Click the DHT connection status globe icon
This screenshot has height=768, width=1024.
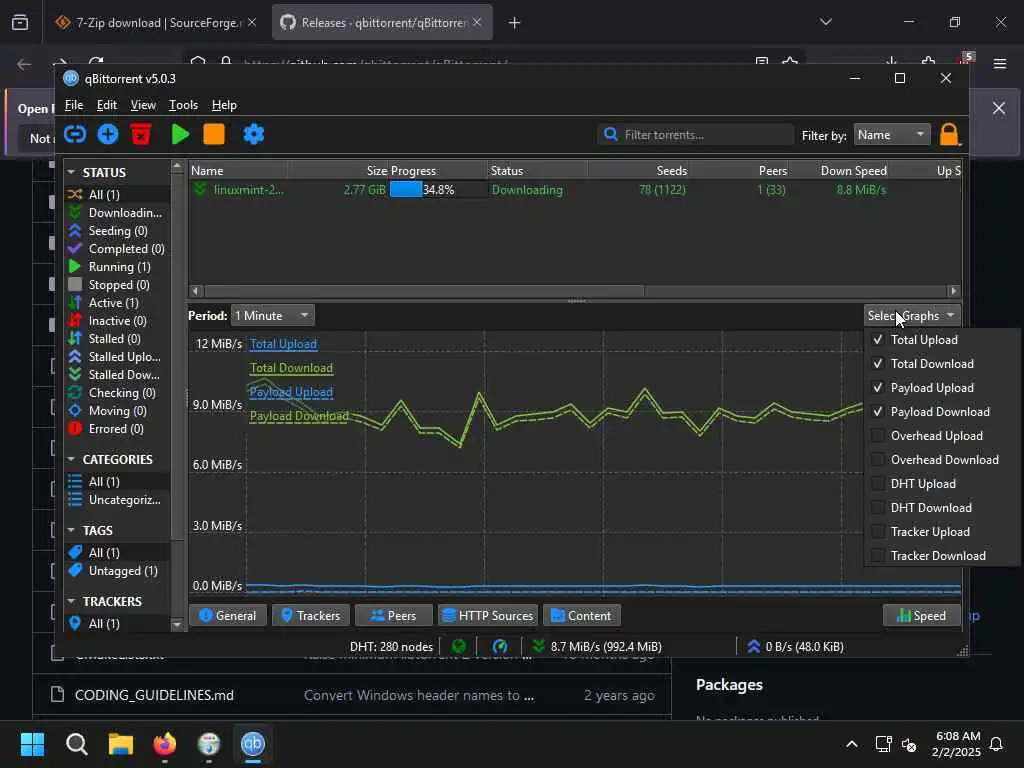pos(459,647)
